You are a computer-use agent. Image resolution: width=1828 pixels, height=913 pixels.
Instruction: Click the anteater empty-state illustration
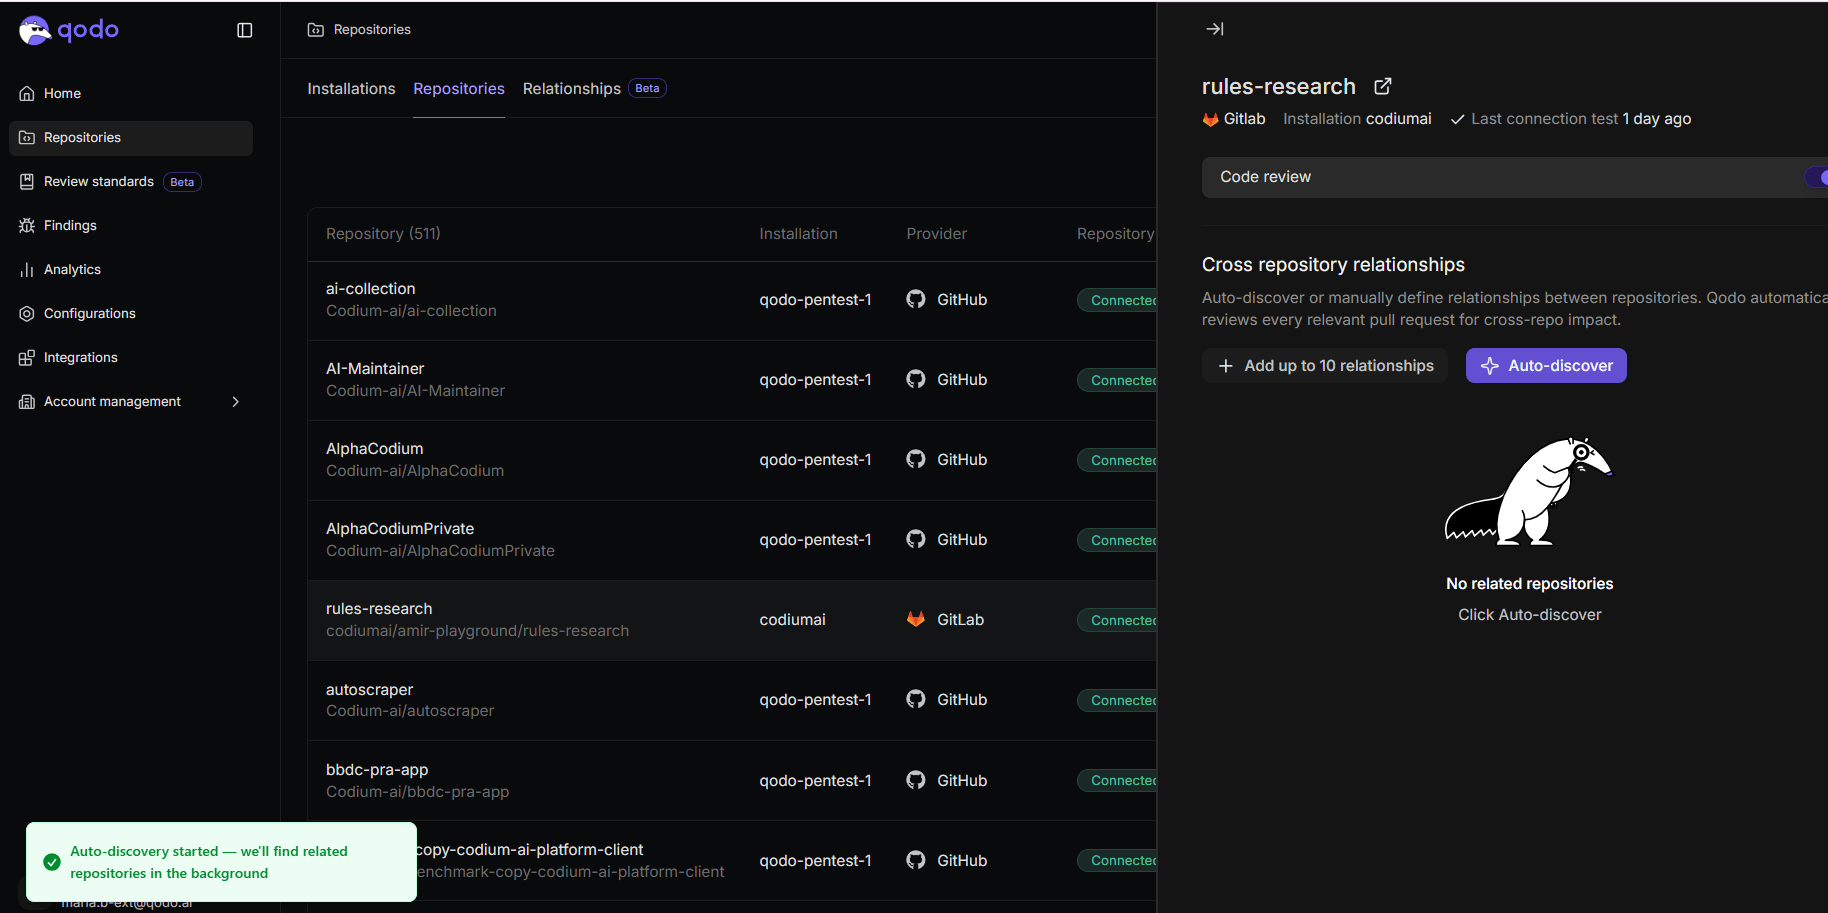coord(1529,491)
